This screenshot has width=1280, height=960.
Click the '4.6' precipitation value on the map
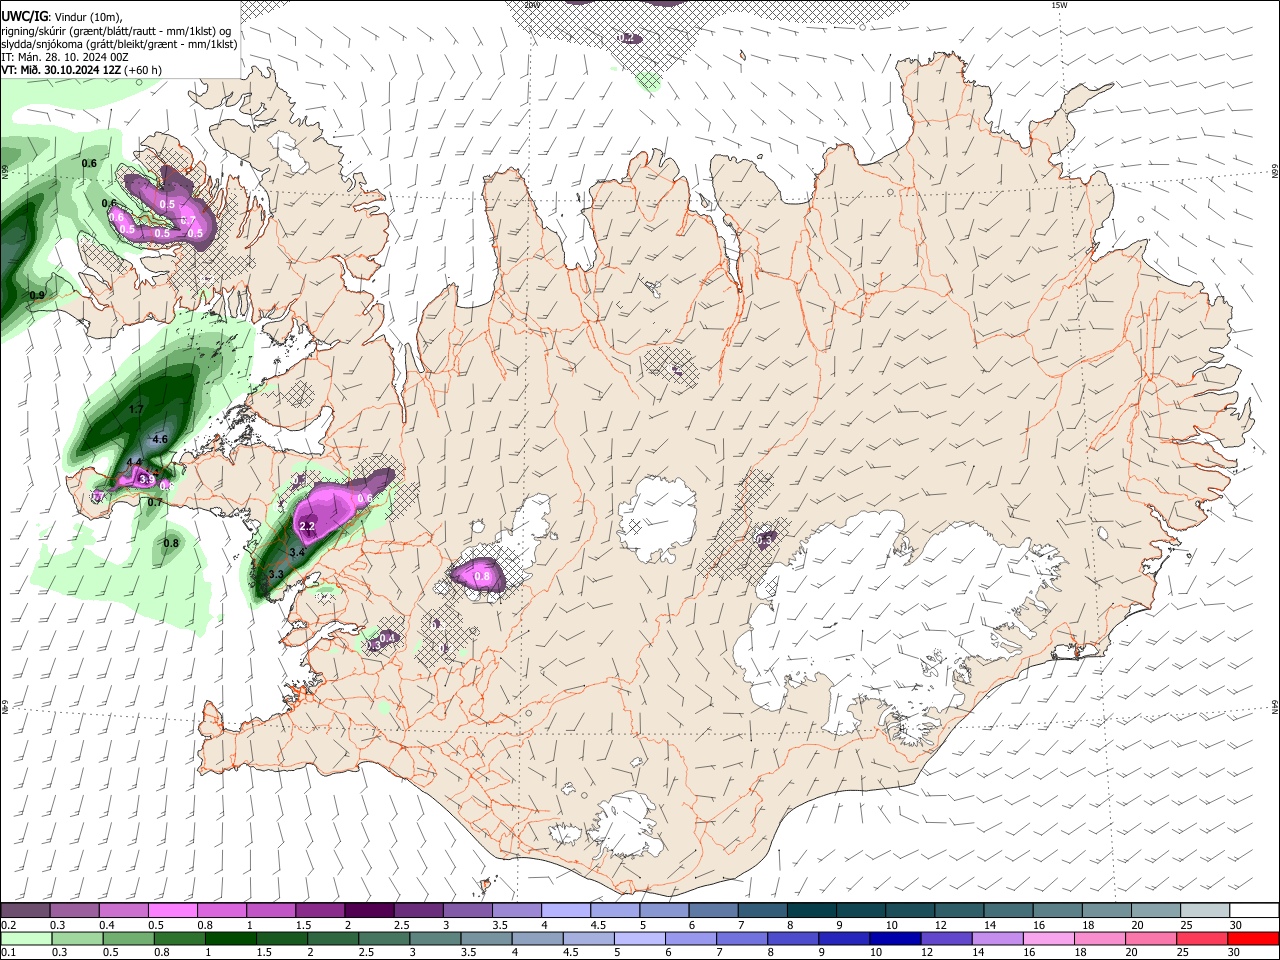[x=160, y=439]
